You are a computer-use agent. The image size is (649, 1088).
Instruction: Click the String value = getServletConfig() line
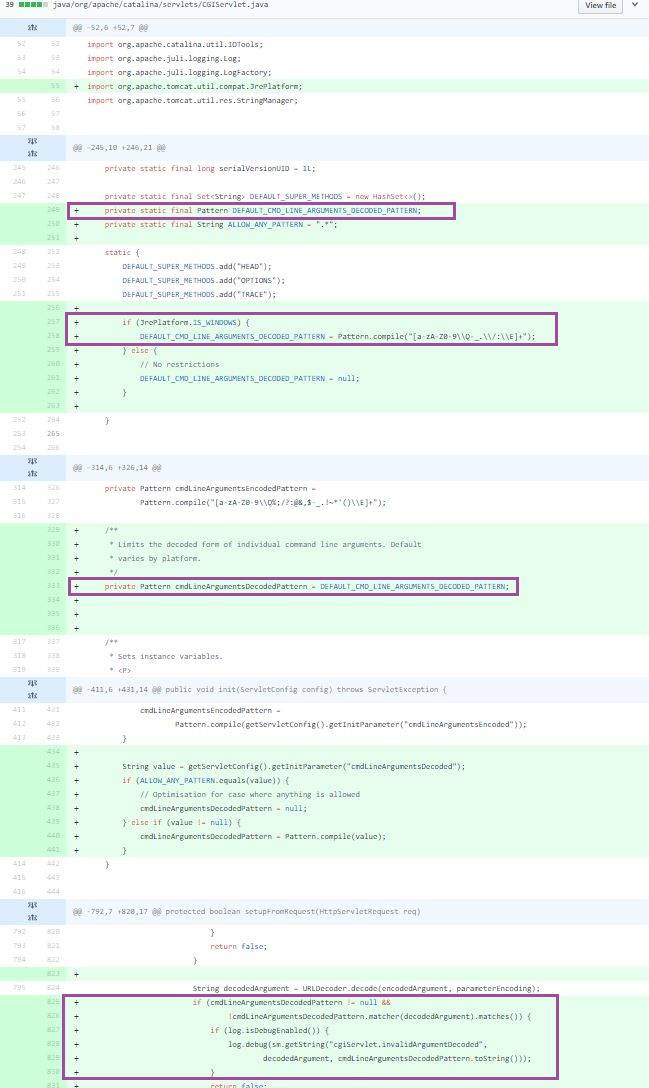point(294,767)
